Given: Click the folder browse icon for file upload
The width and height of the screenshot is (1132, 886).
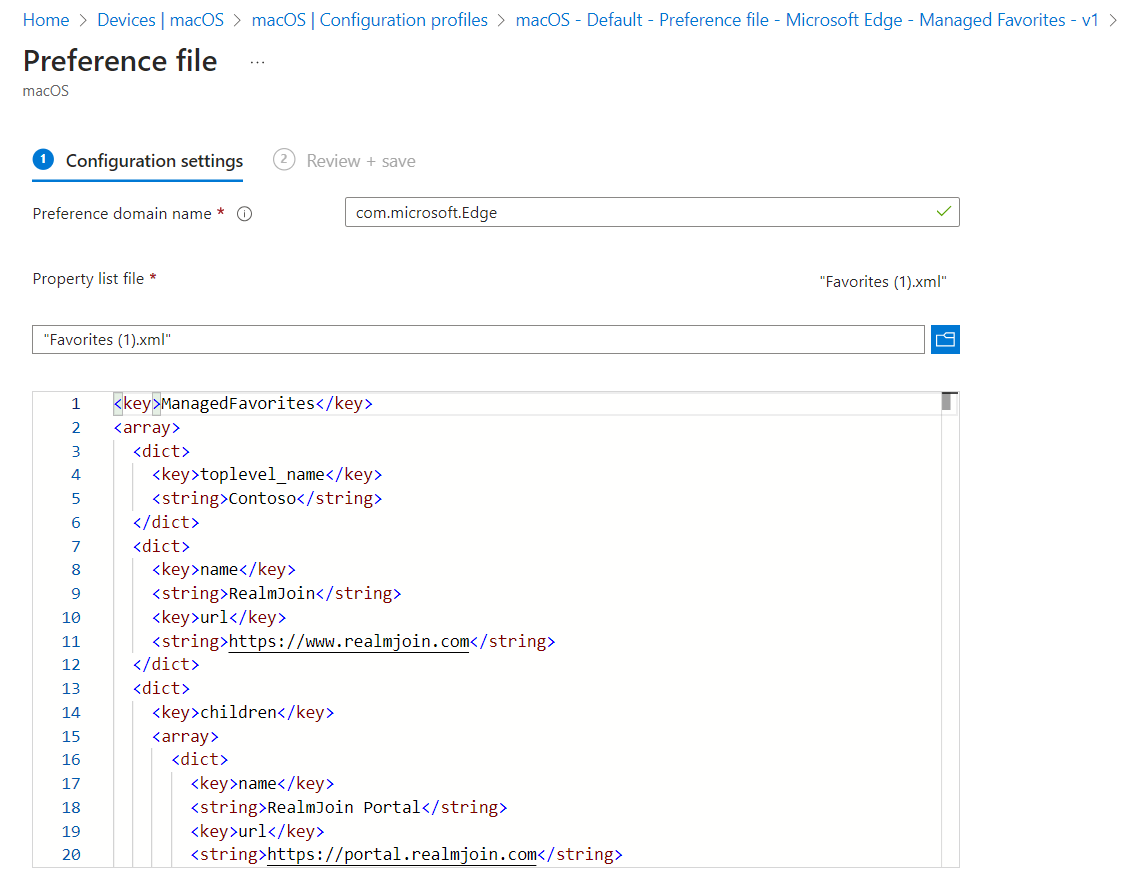Looking at the screenshot, I should (x=945, y=340).
